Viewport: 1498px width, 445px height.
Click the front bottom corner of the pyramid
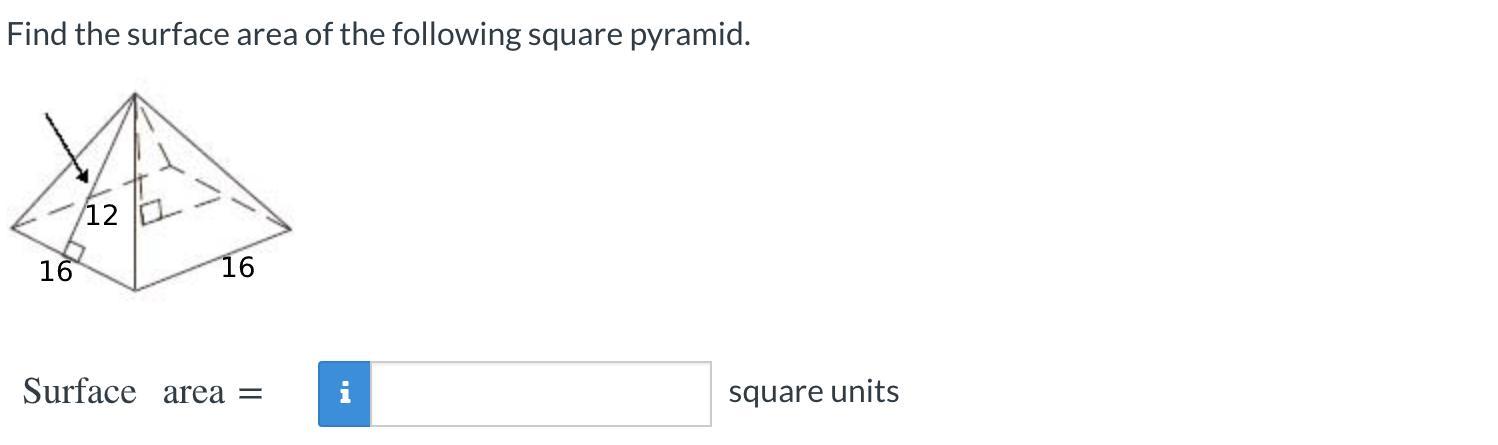pyautogui.click(x=135, y=290)
